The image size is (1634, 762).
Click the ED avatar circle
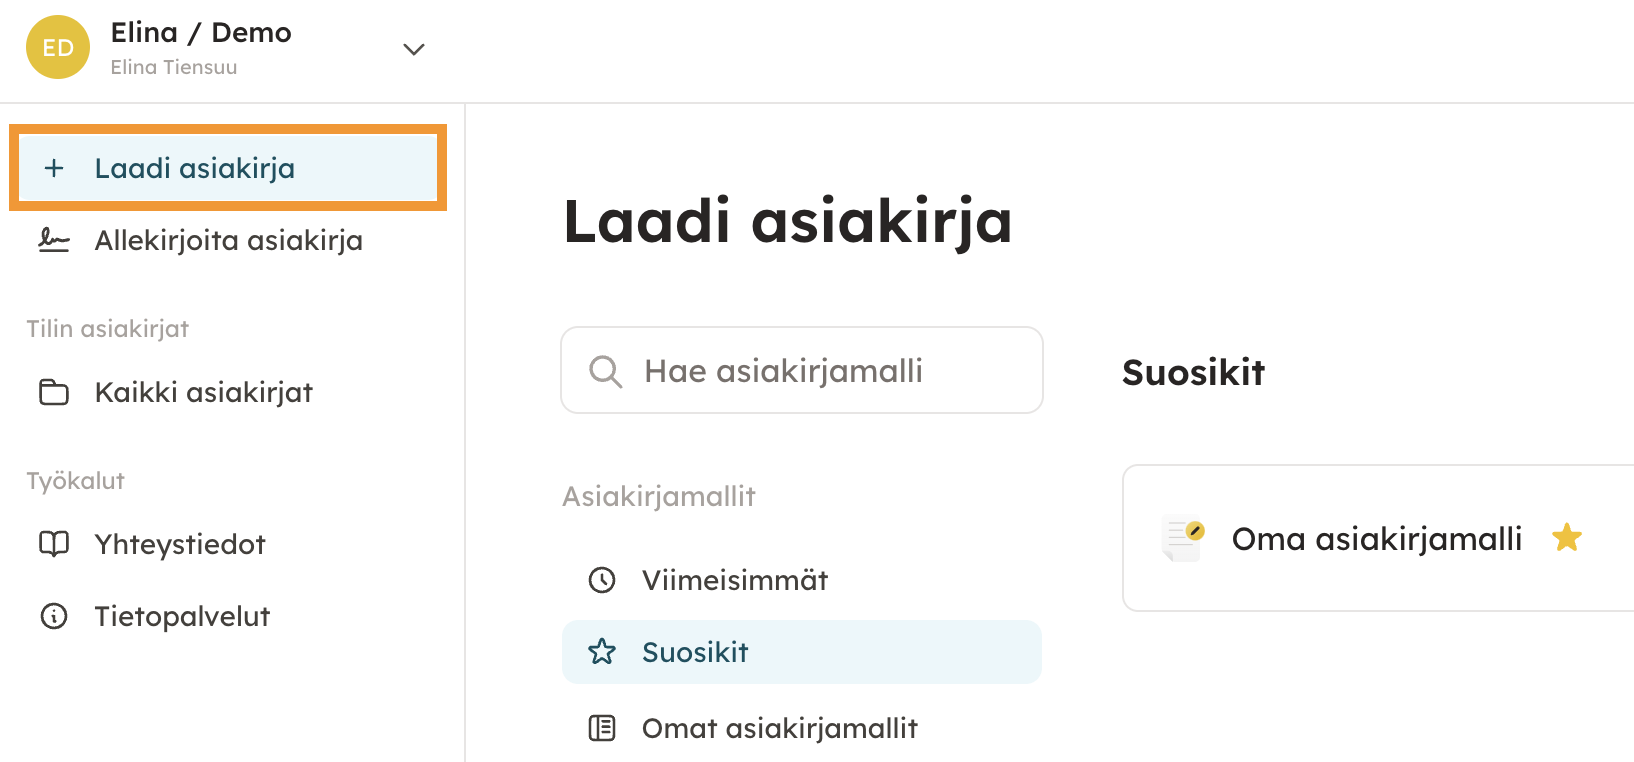click(x=58, y=47)
